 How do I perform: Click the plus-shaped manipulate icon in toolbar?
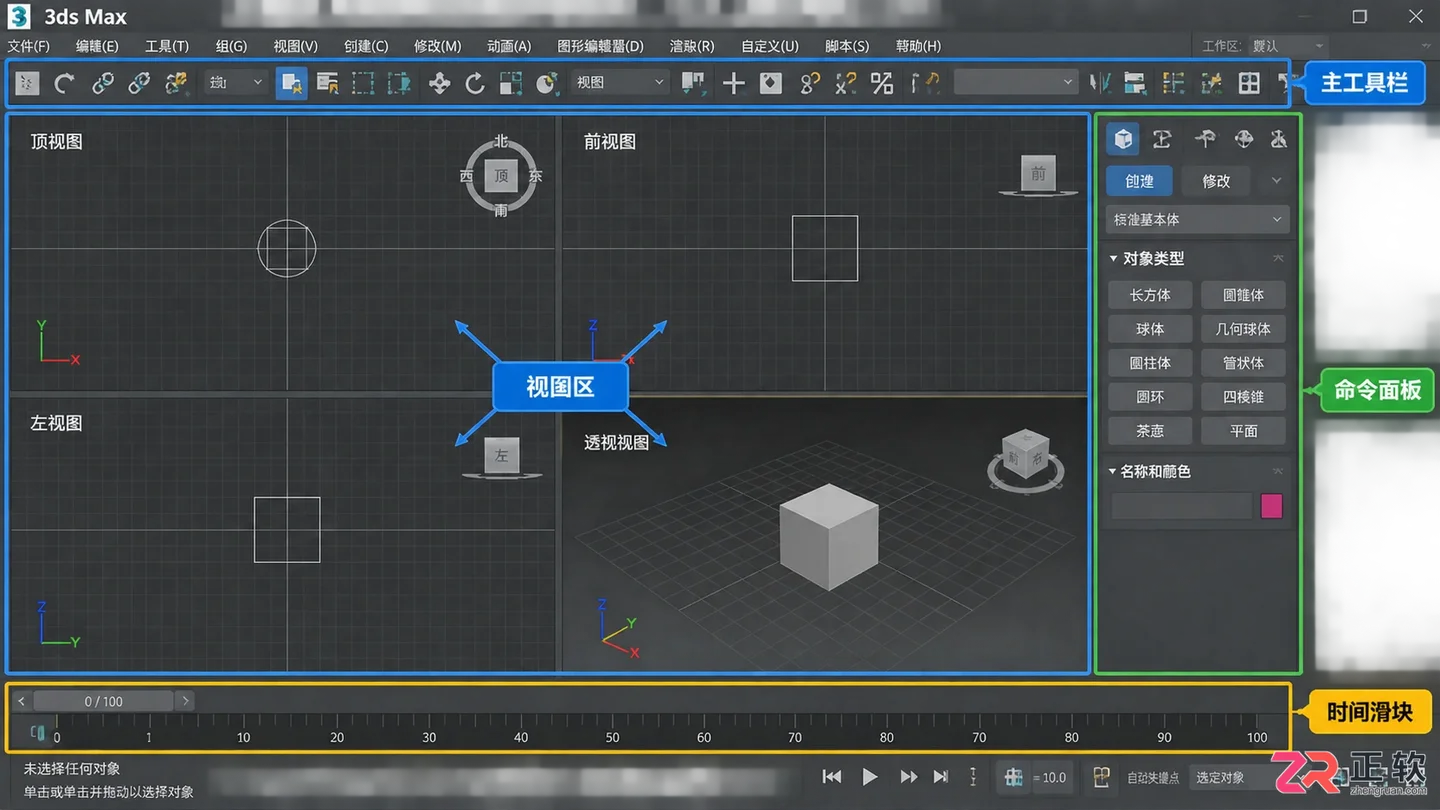pyautogui.click(x=733, y=83)
